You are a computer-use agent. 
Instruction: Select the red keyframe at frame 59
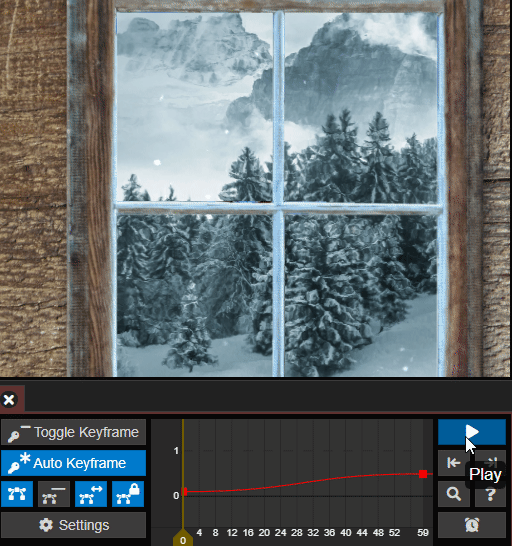point(423,474)
